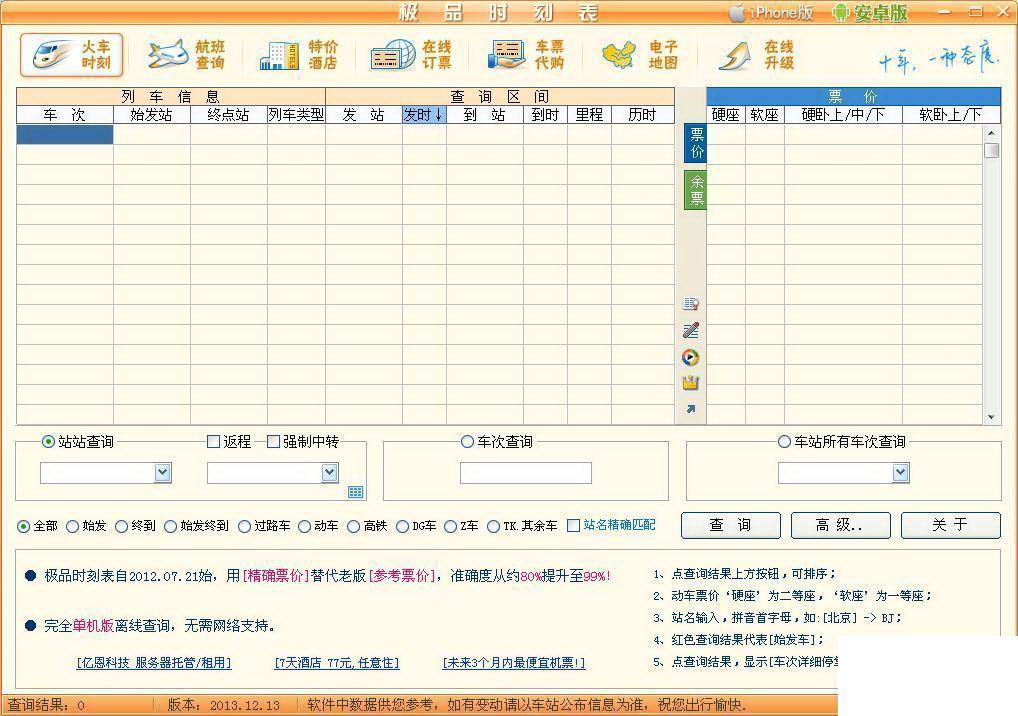Click the 硬卧上/中/下 column header
This screenshot has height=716, width=1018.
843,115
